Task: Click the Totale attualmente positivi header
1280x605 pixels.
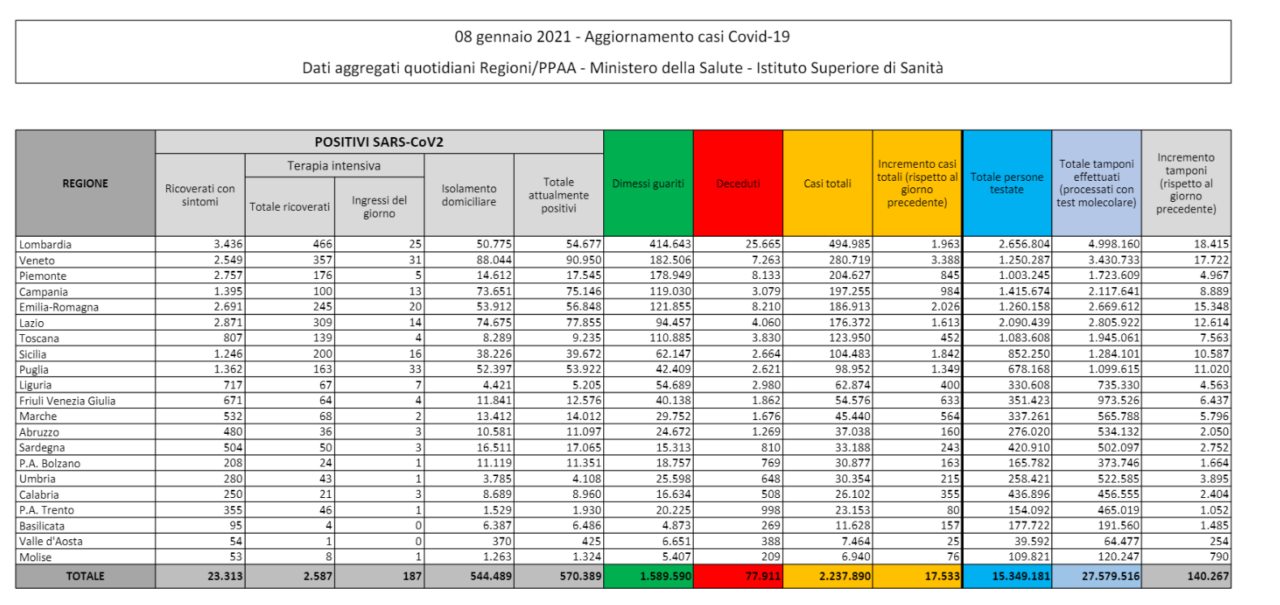Action: (x=558, y=195)
